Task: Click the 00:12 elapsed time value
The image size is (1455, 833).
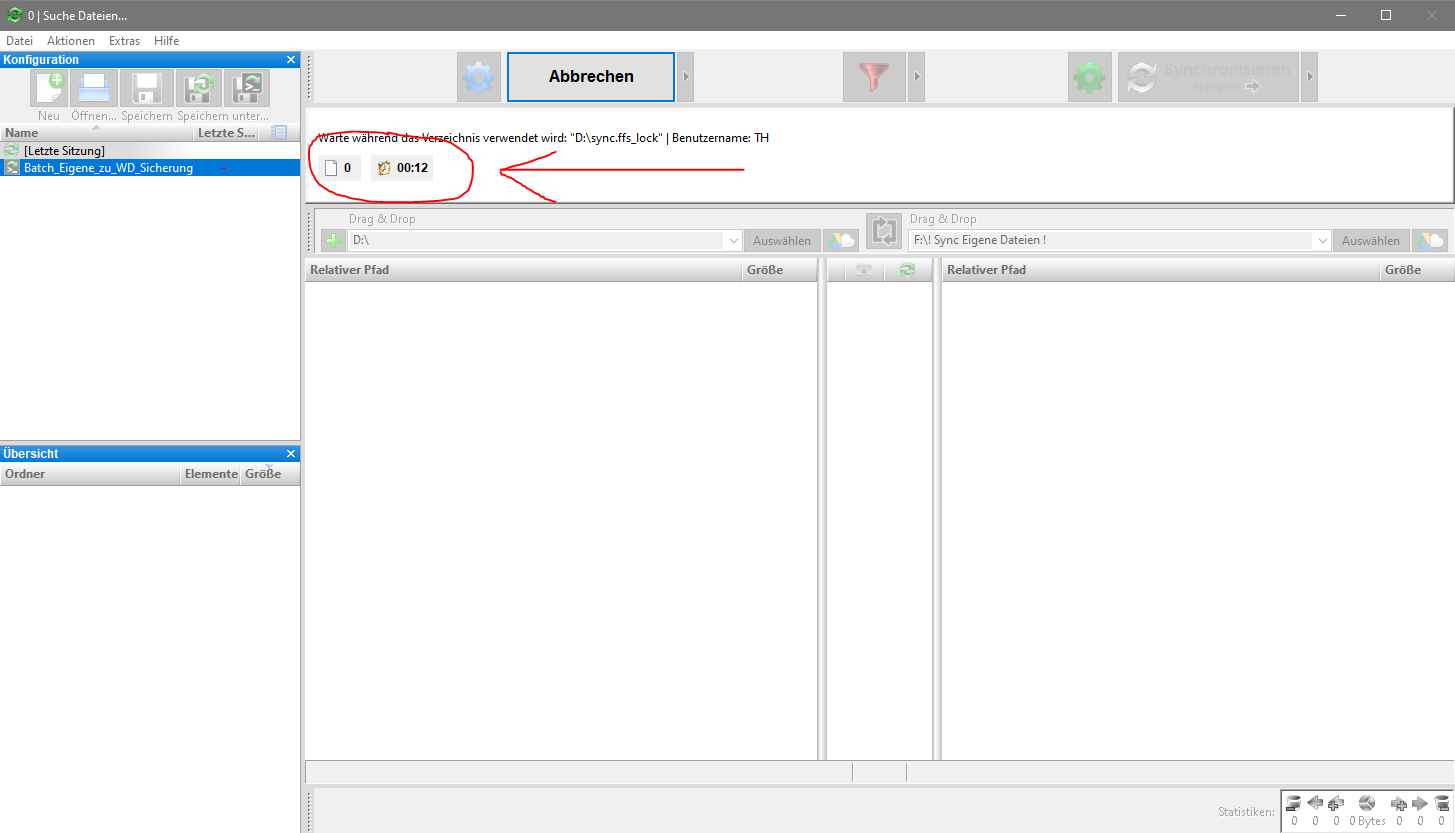Action: point(412,168)
